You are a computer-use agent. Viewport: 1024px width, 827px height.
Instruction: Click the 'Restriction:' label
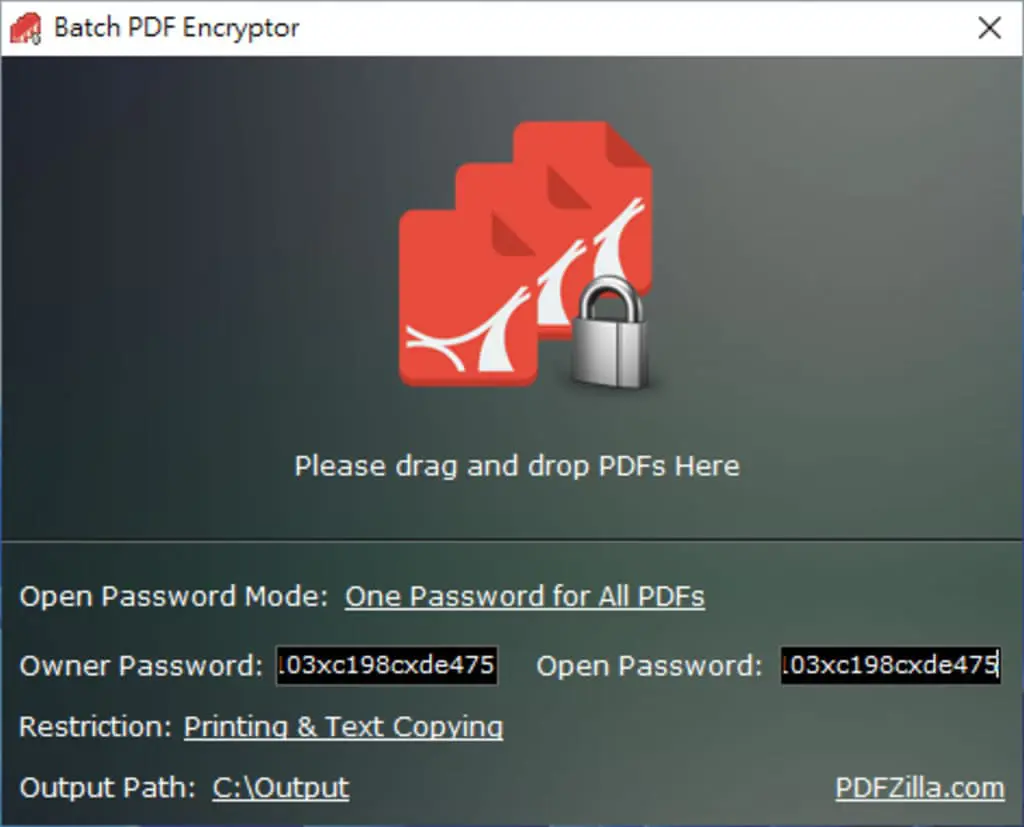(x=95, y=726)
